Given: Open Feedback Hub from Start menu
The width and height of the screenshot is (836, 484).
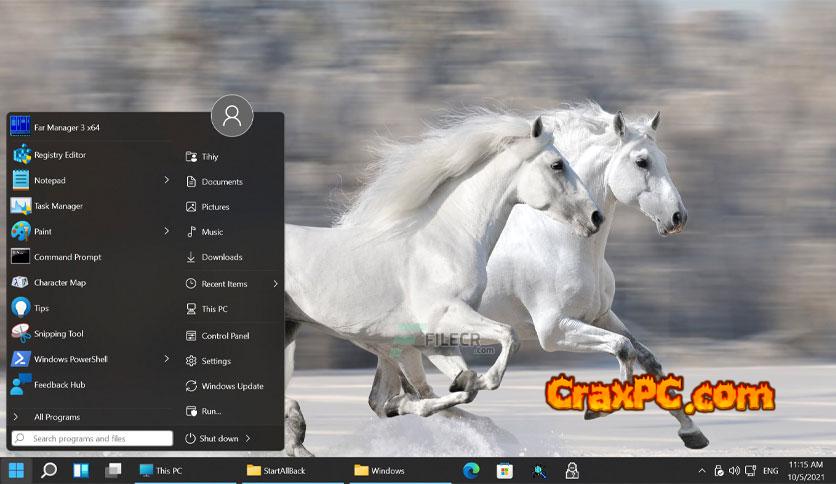Looking at the screenshot, I should point(60,385).
